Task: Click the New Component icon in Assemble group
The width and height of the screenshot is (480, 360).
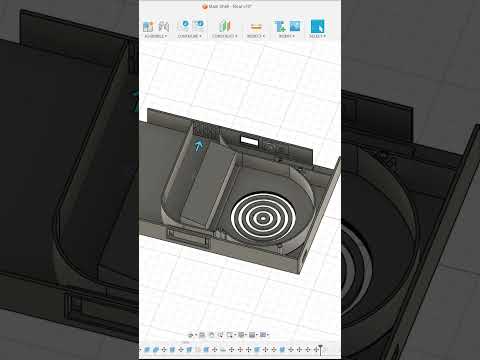Action: tap(148, 26)
